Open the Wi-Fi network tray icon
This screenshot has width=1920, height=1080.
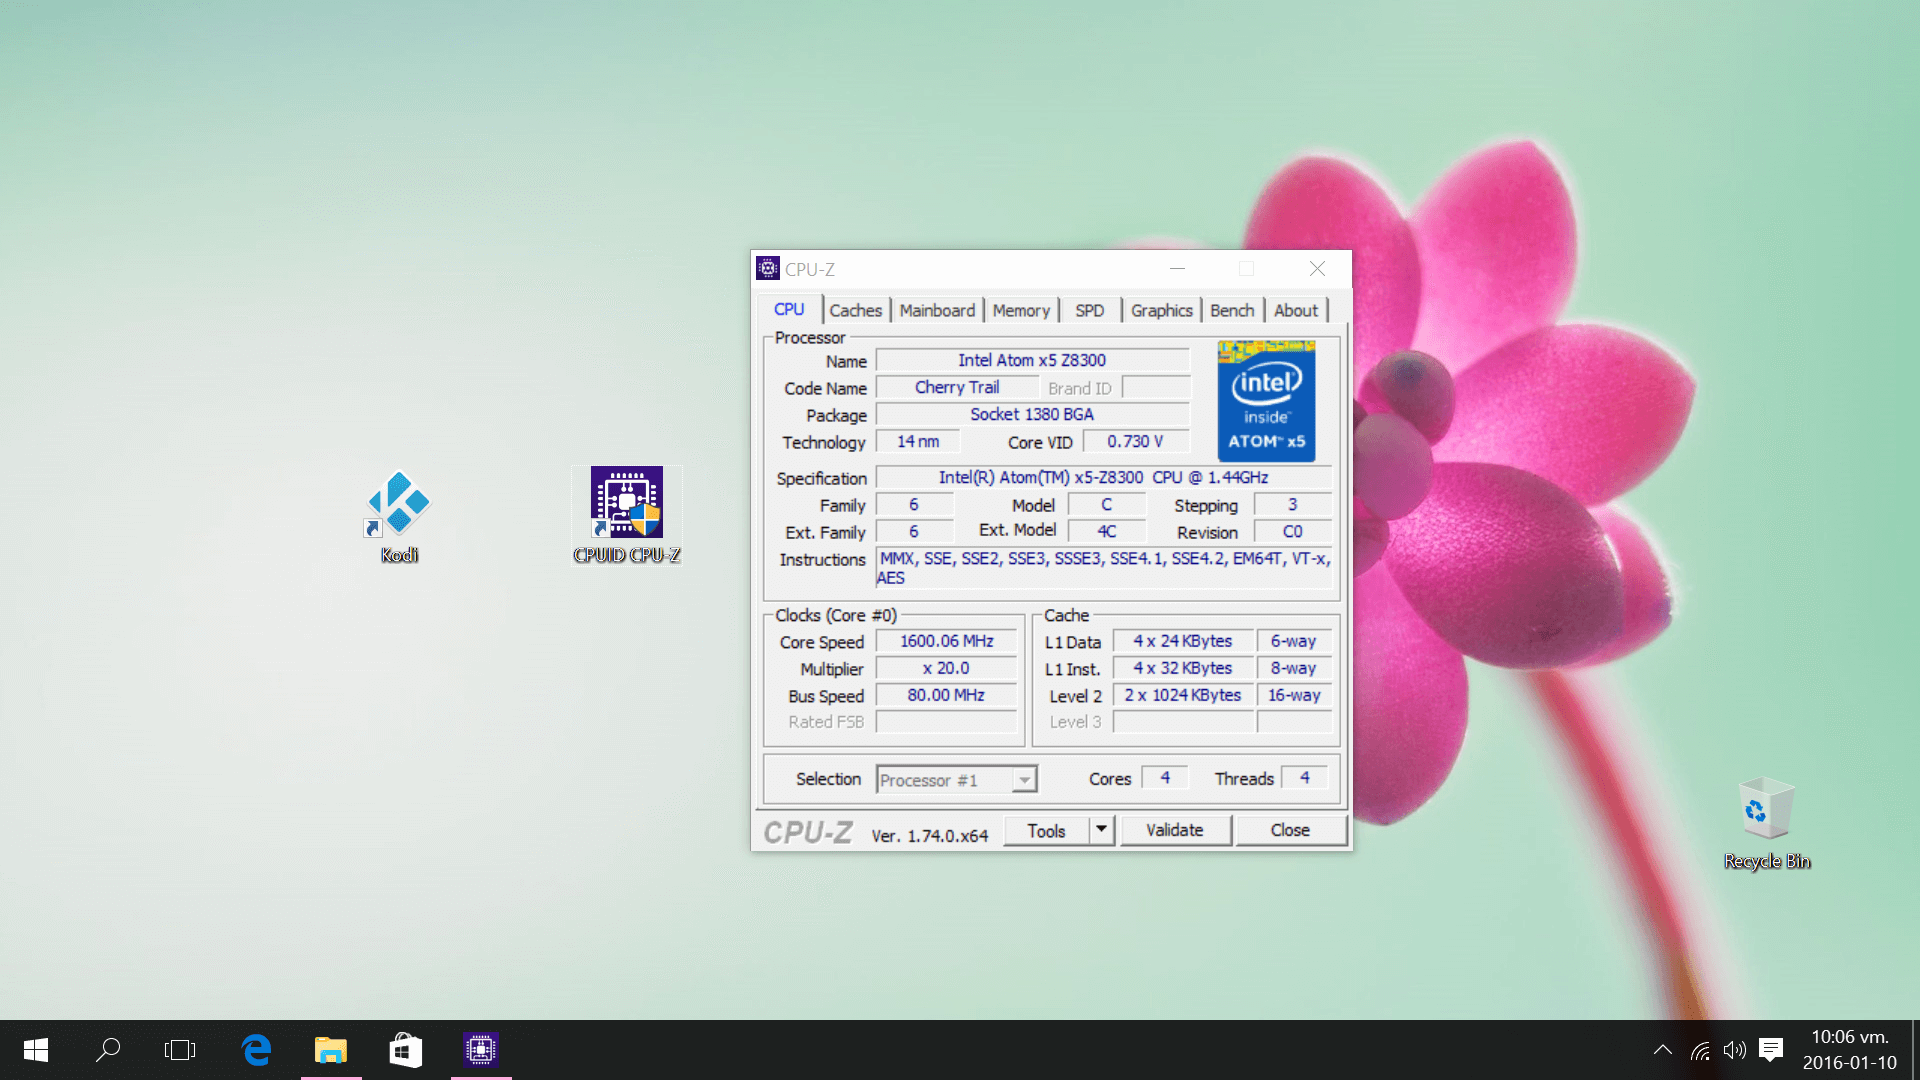coord(1700,1050)
